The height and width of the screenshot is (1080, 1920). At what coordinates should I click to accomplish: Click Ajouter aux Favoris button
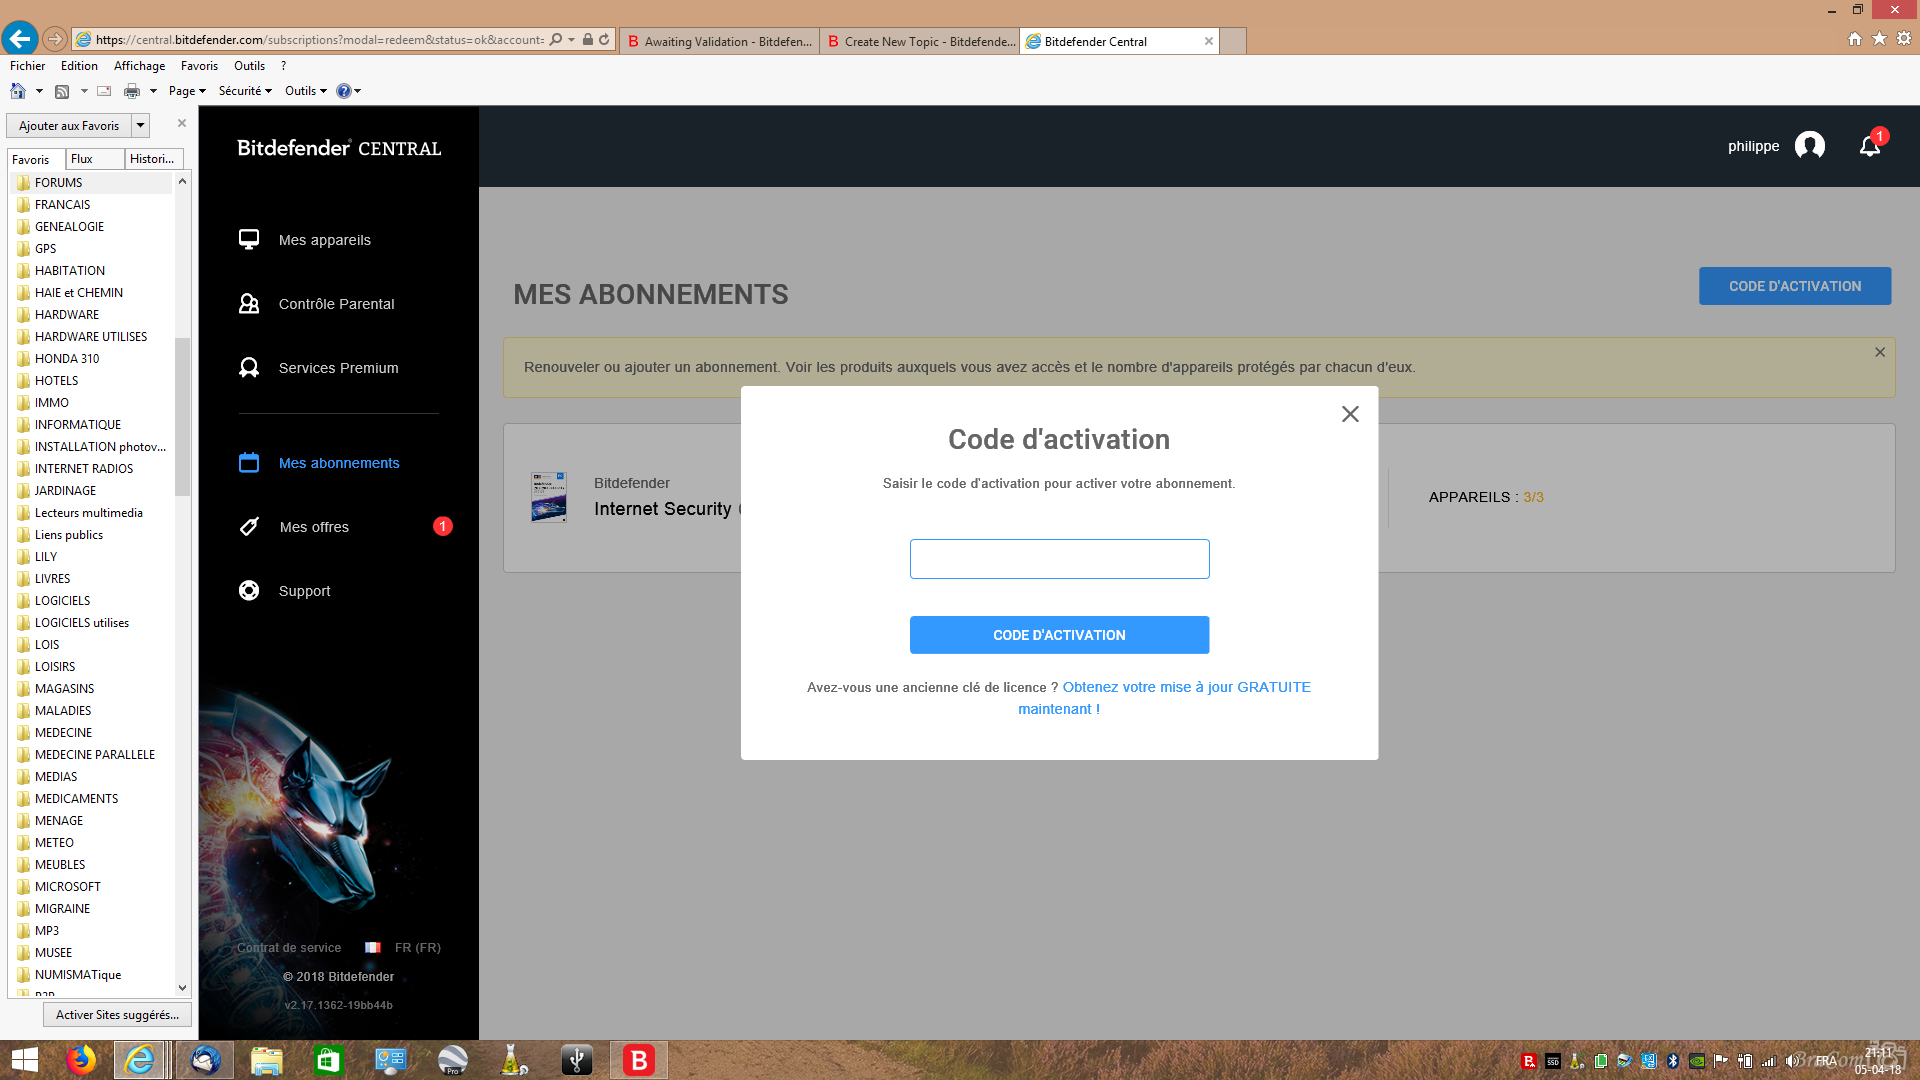69,126
